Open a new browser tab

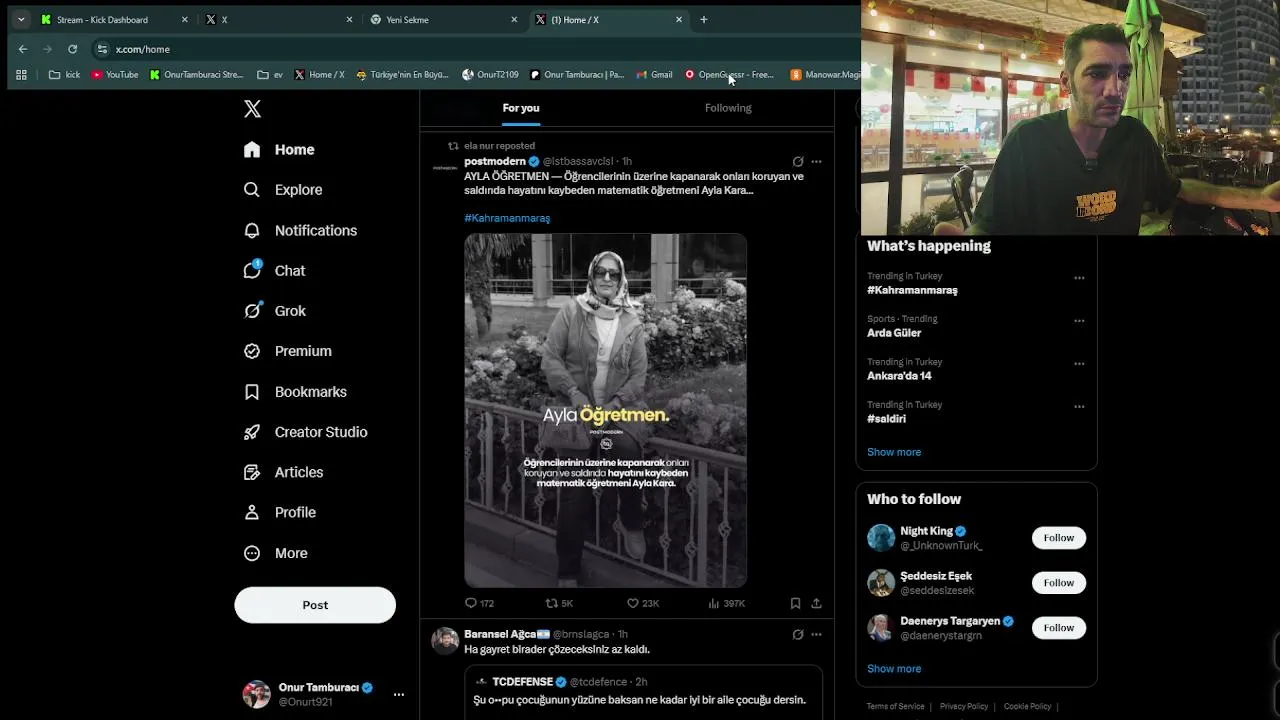click(x=703, y=19)
